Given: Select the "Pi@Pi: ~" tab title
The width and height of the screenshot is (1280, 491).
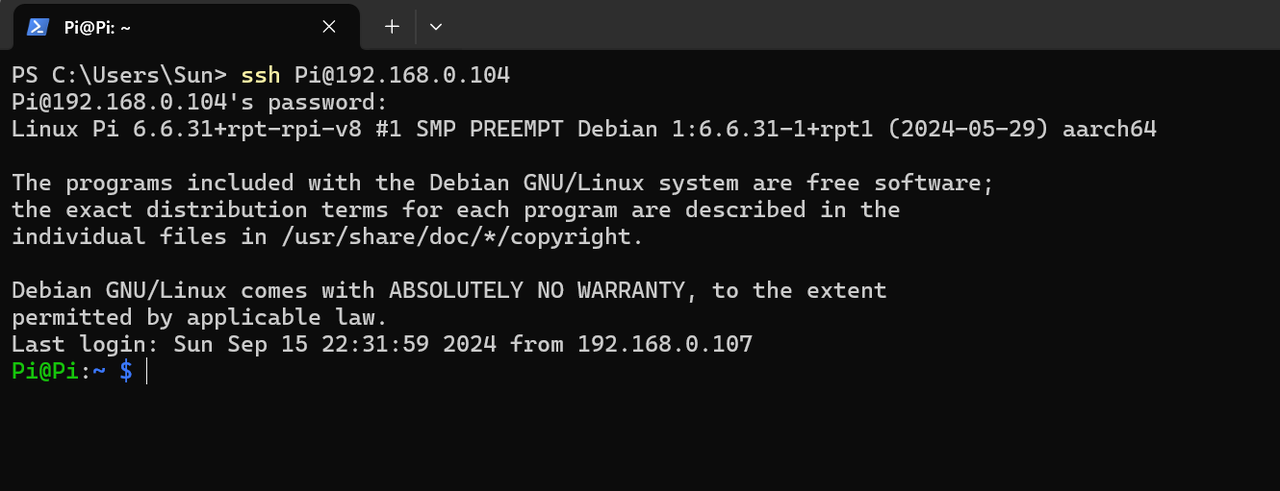Looking at the screenshot, I should tap(97, 28).
